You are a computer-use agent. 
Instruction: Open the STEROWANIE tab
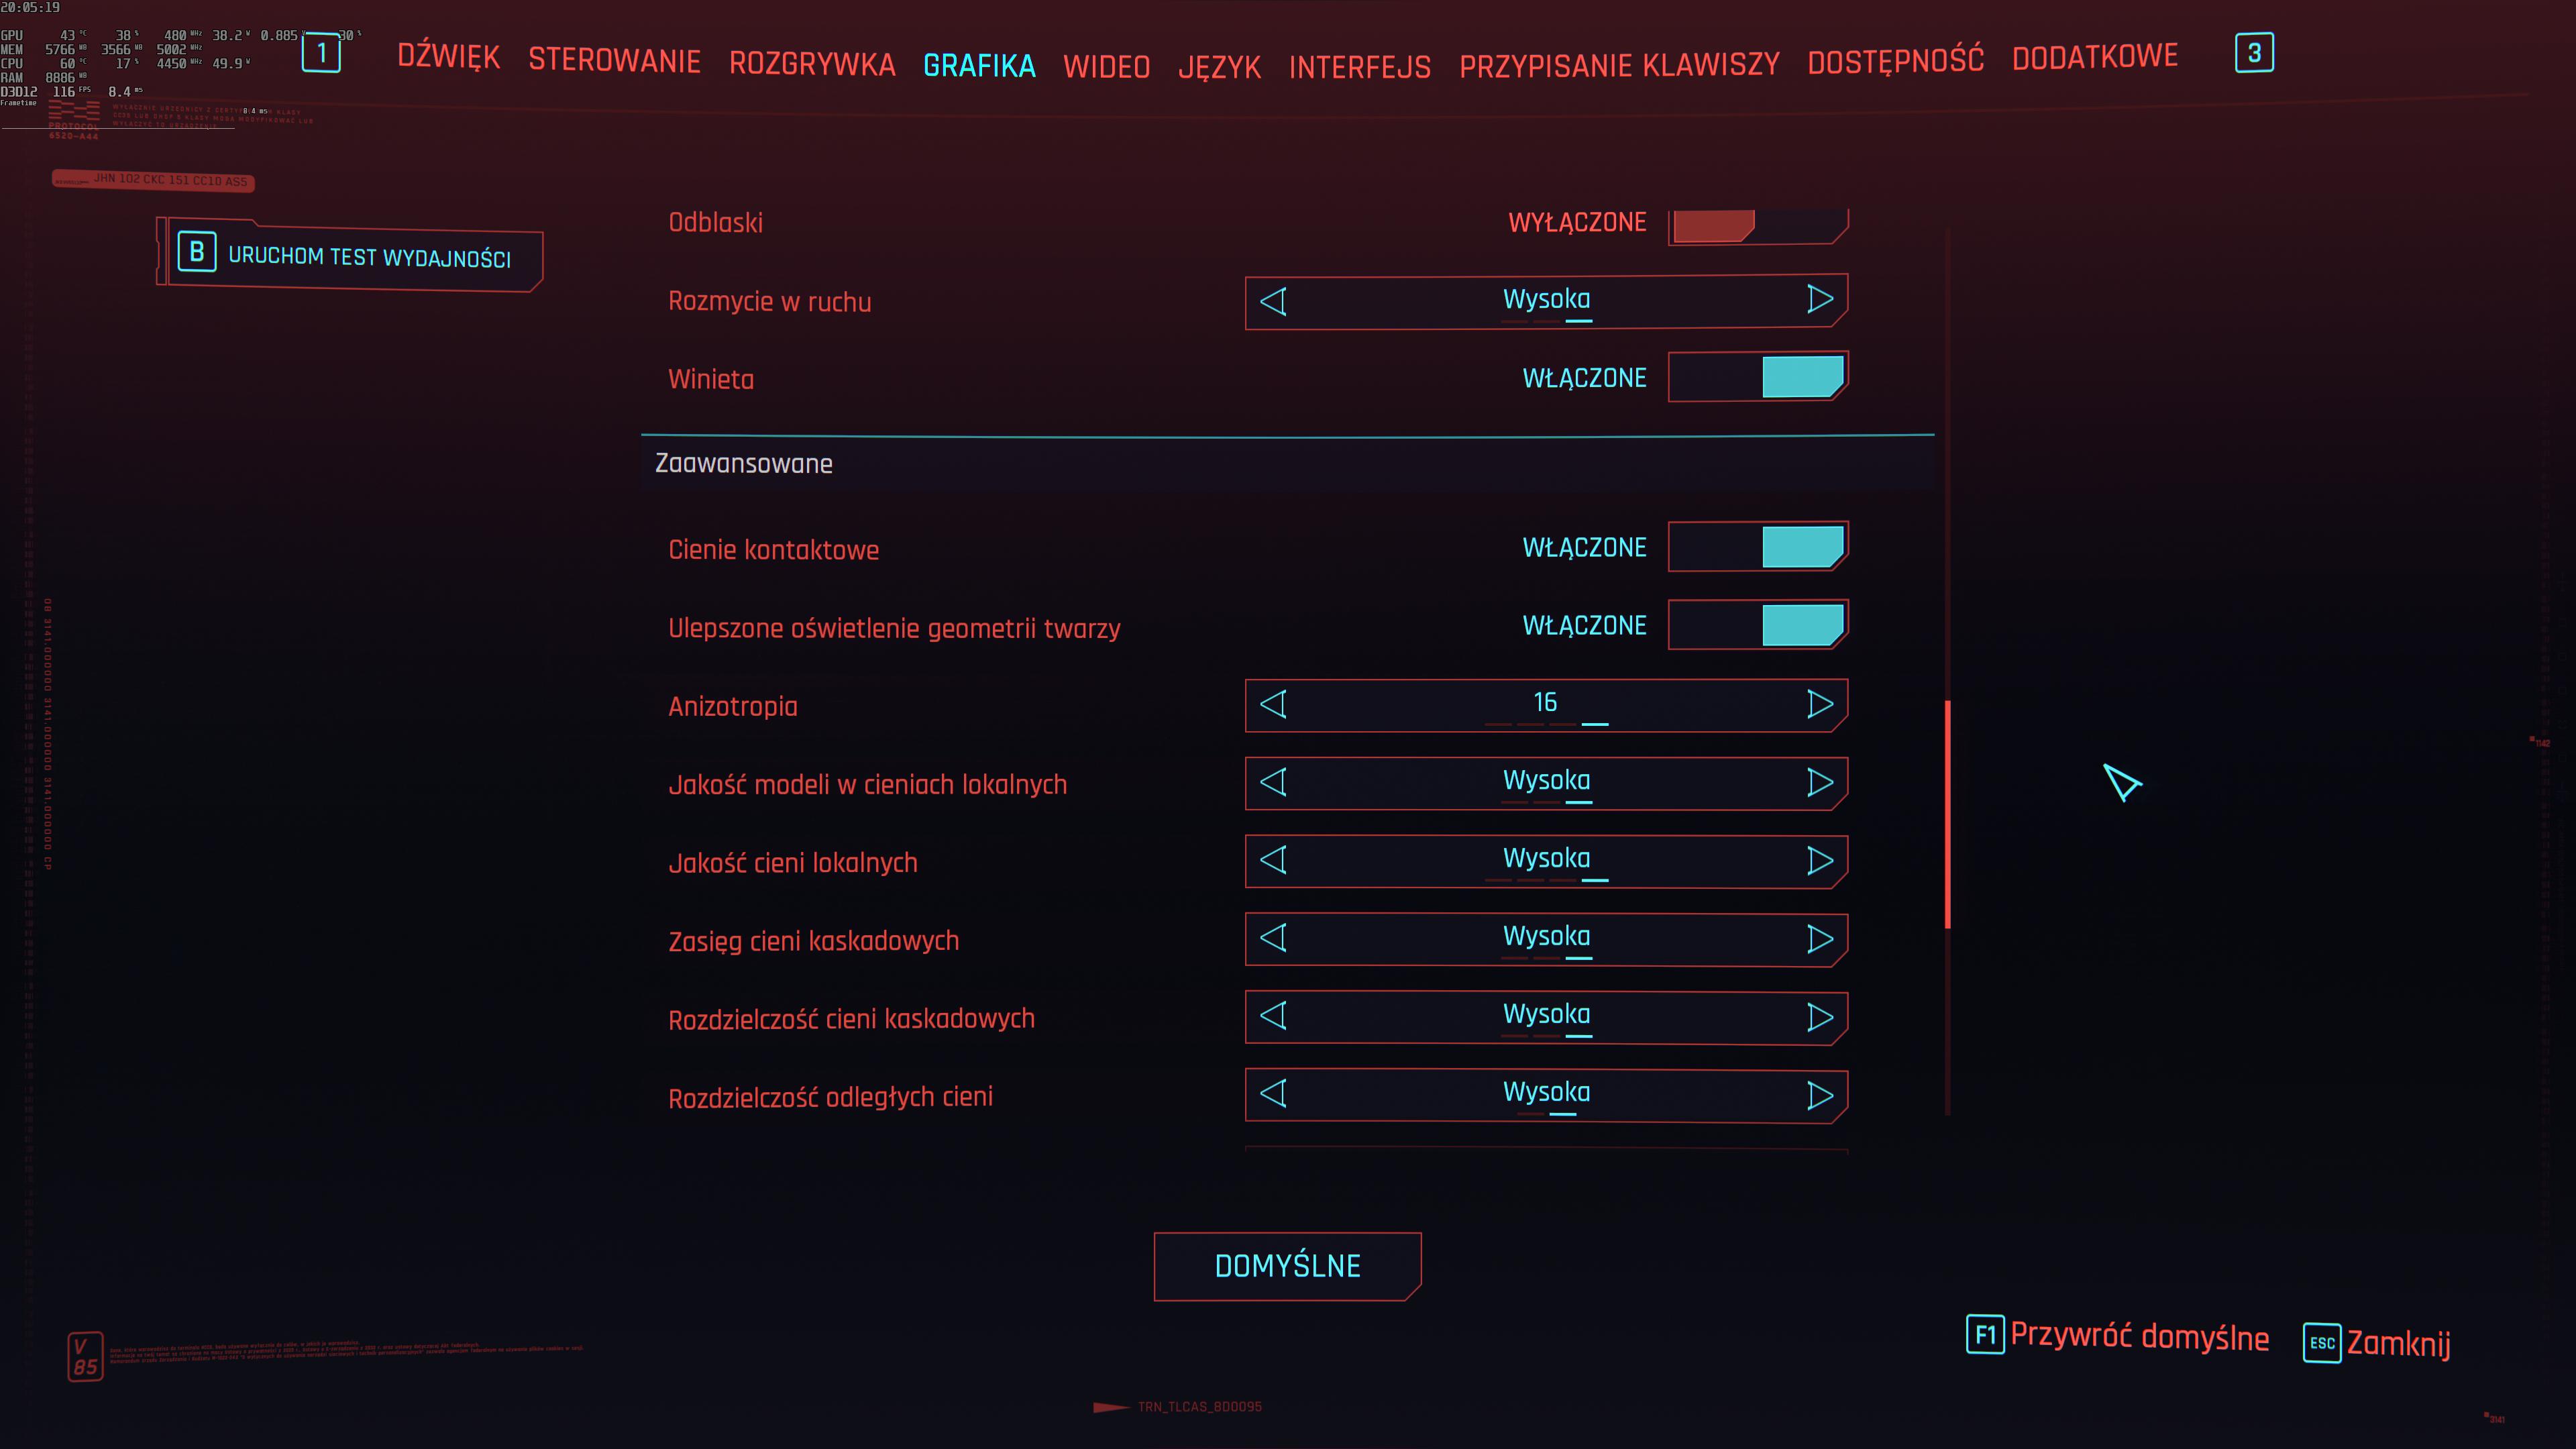pyautogui.click(x=614, y=60)
